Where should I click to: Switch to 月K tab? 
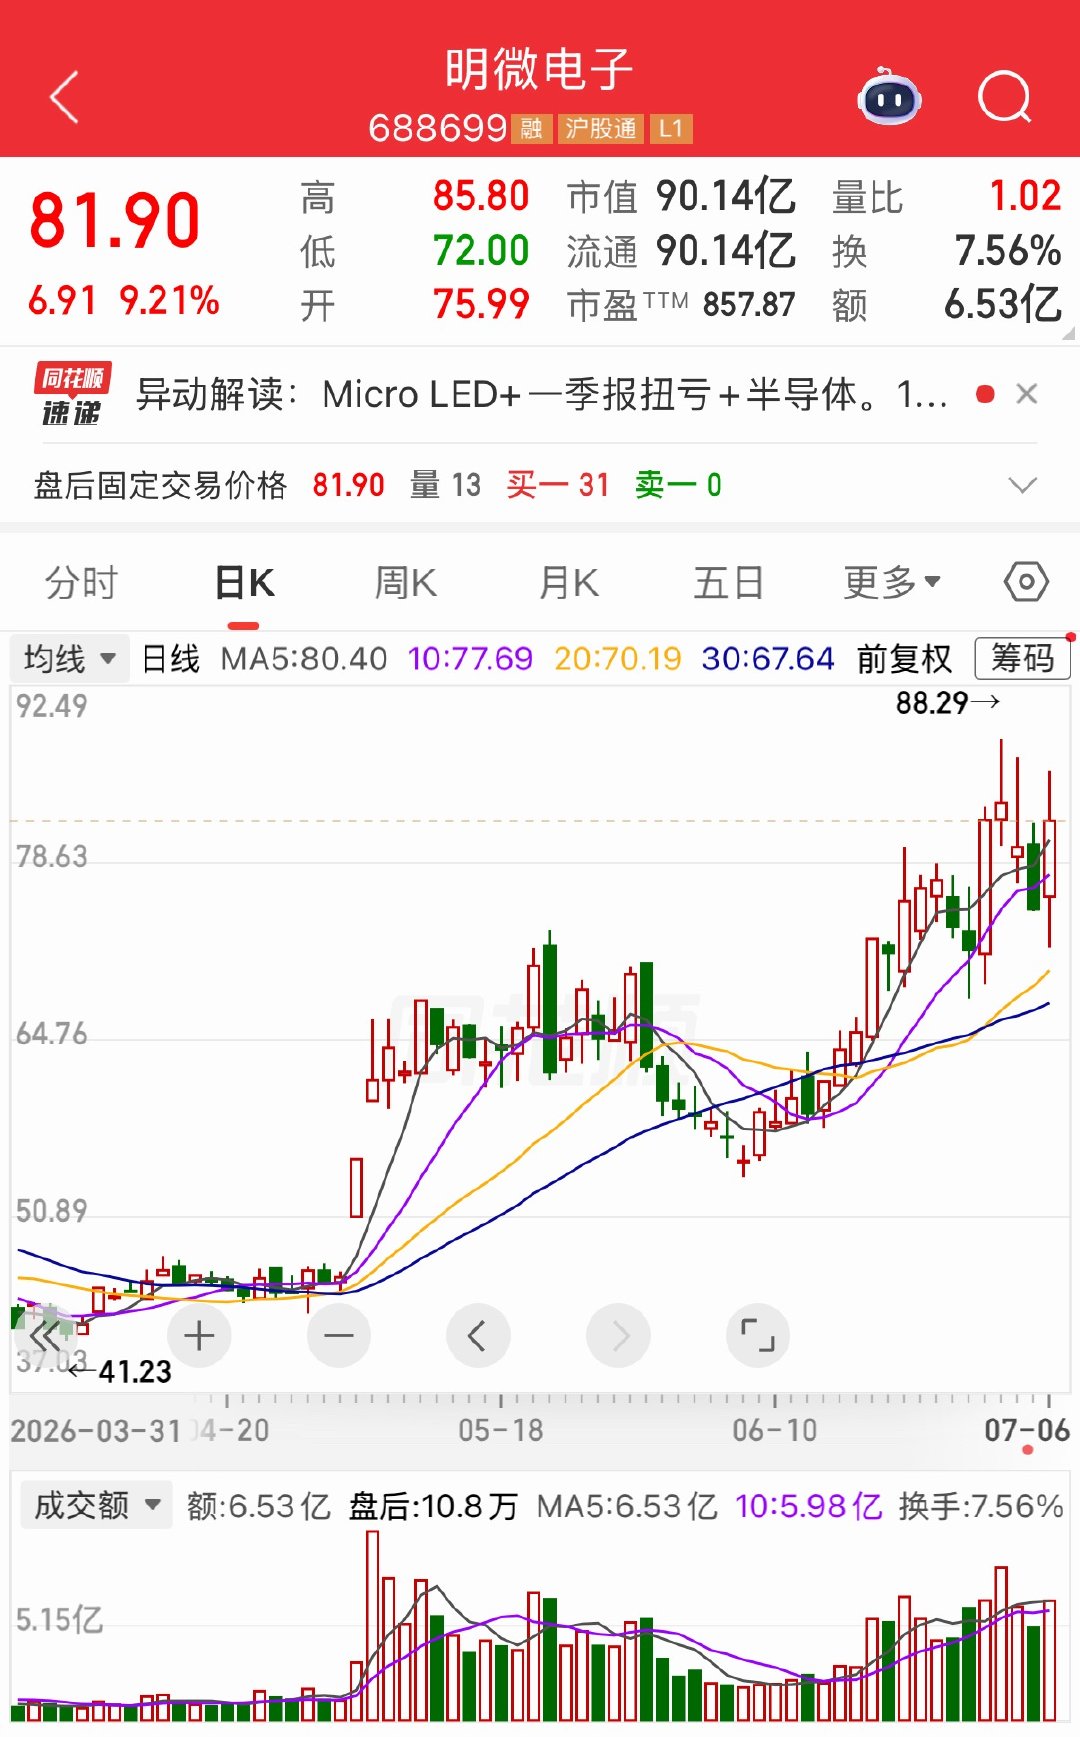pyautogui.click(x=568, y=582)
